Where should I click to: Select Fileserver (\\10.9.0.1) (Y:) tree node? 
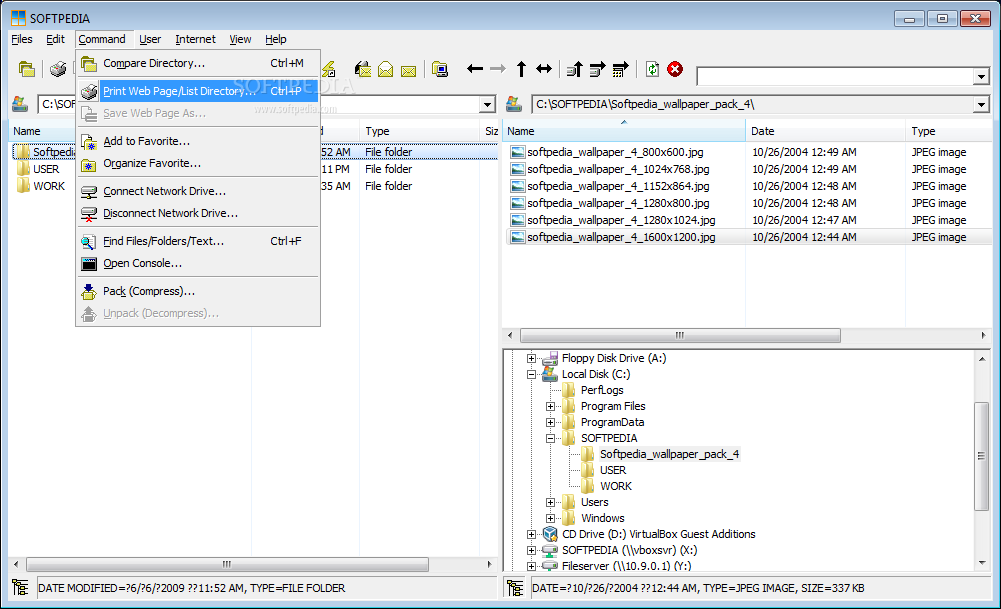[x=626, y=566]
